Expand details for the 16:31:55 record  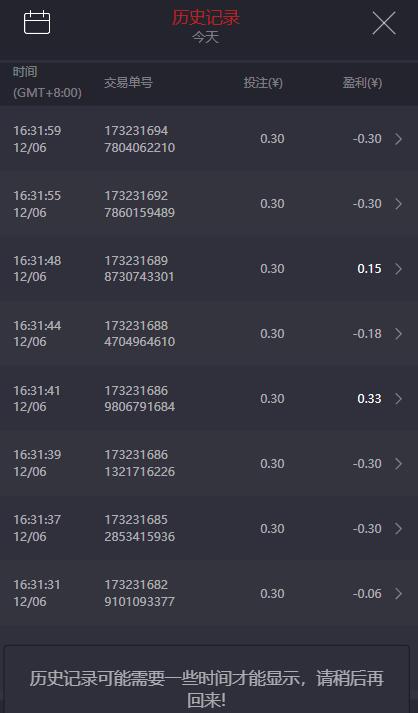[398, 204]
